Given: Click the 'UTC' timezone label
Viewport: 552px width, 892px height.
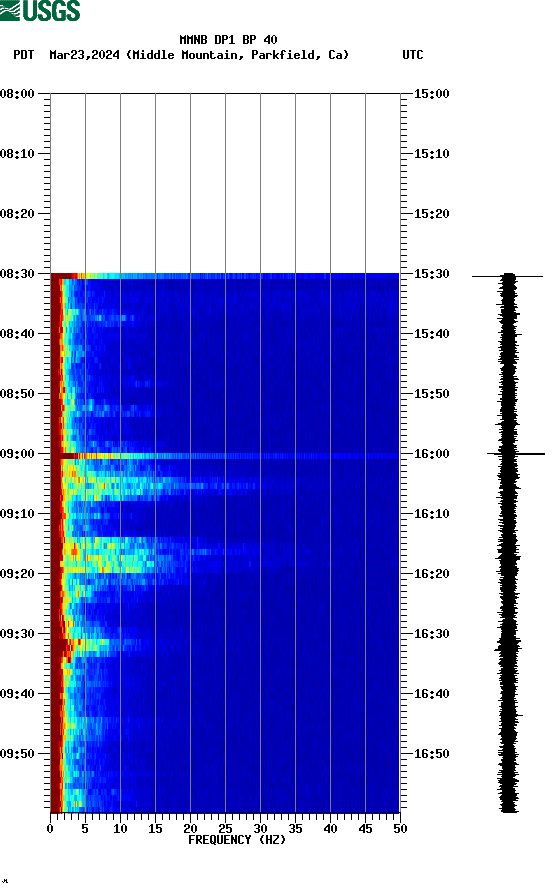Looking at the screenshot, I should coord(413,55).
